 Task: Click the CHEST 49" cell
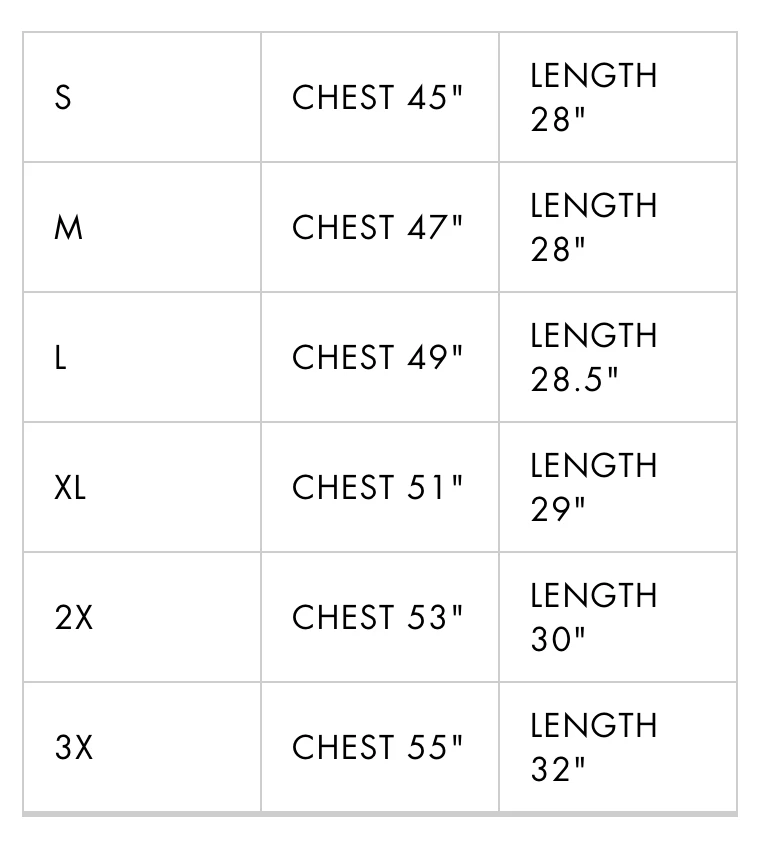click(x=378, y=358)
